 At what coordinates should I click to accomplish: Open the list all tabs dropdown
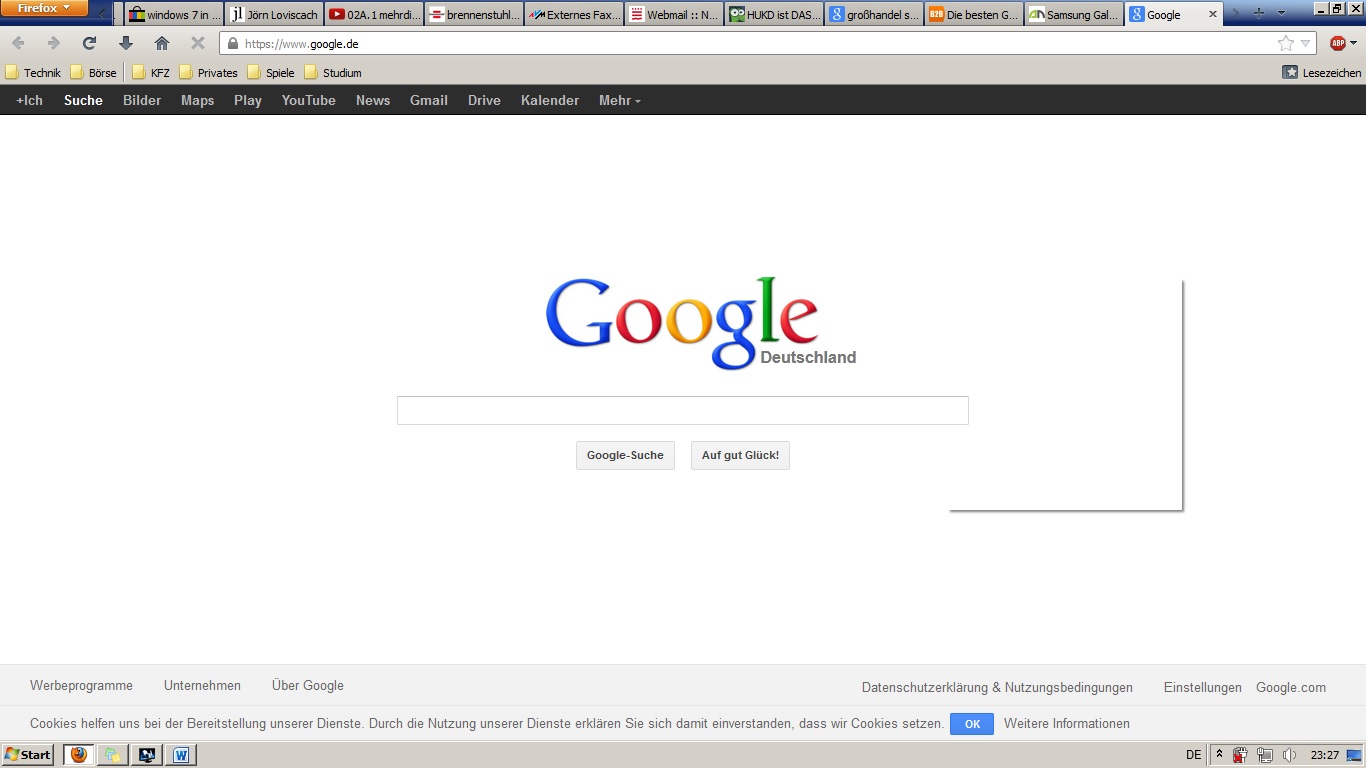click(1281, 13)
